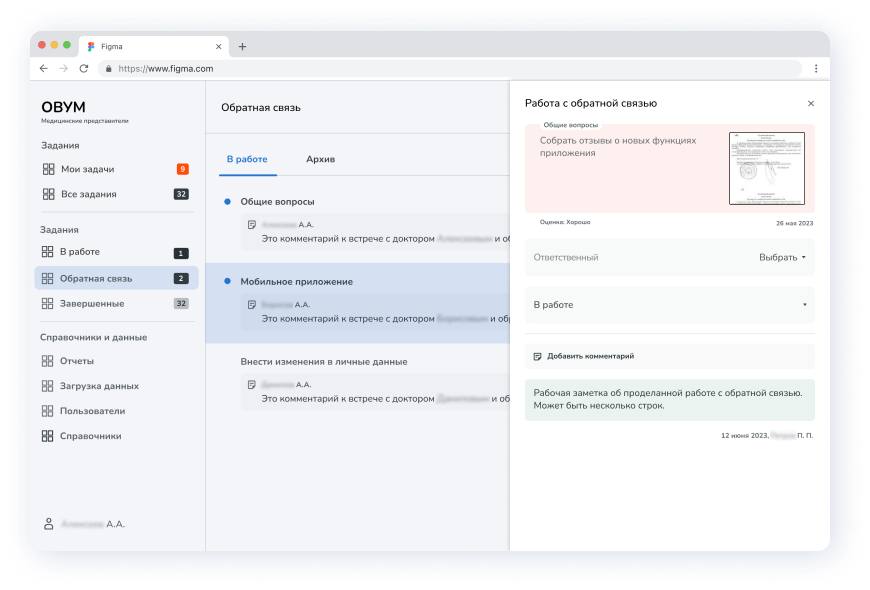Expand the В работе status dropdown in panel
This screenshot has height=590, width=870.
pos(805,306)
